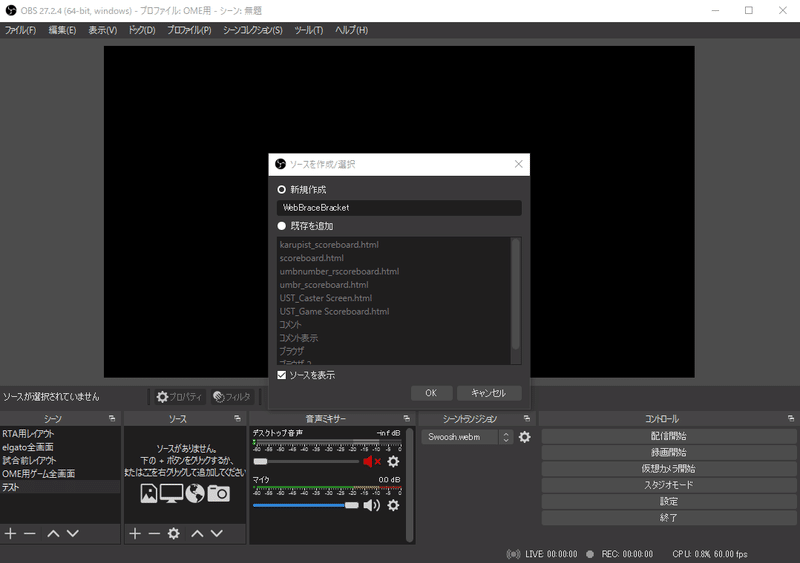Open the シーンコレクション(S) menu
800x563 pixels.
click(x=253, y=30)
